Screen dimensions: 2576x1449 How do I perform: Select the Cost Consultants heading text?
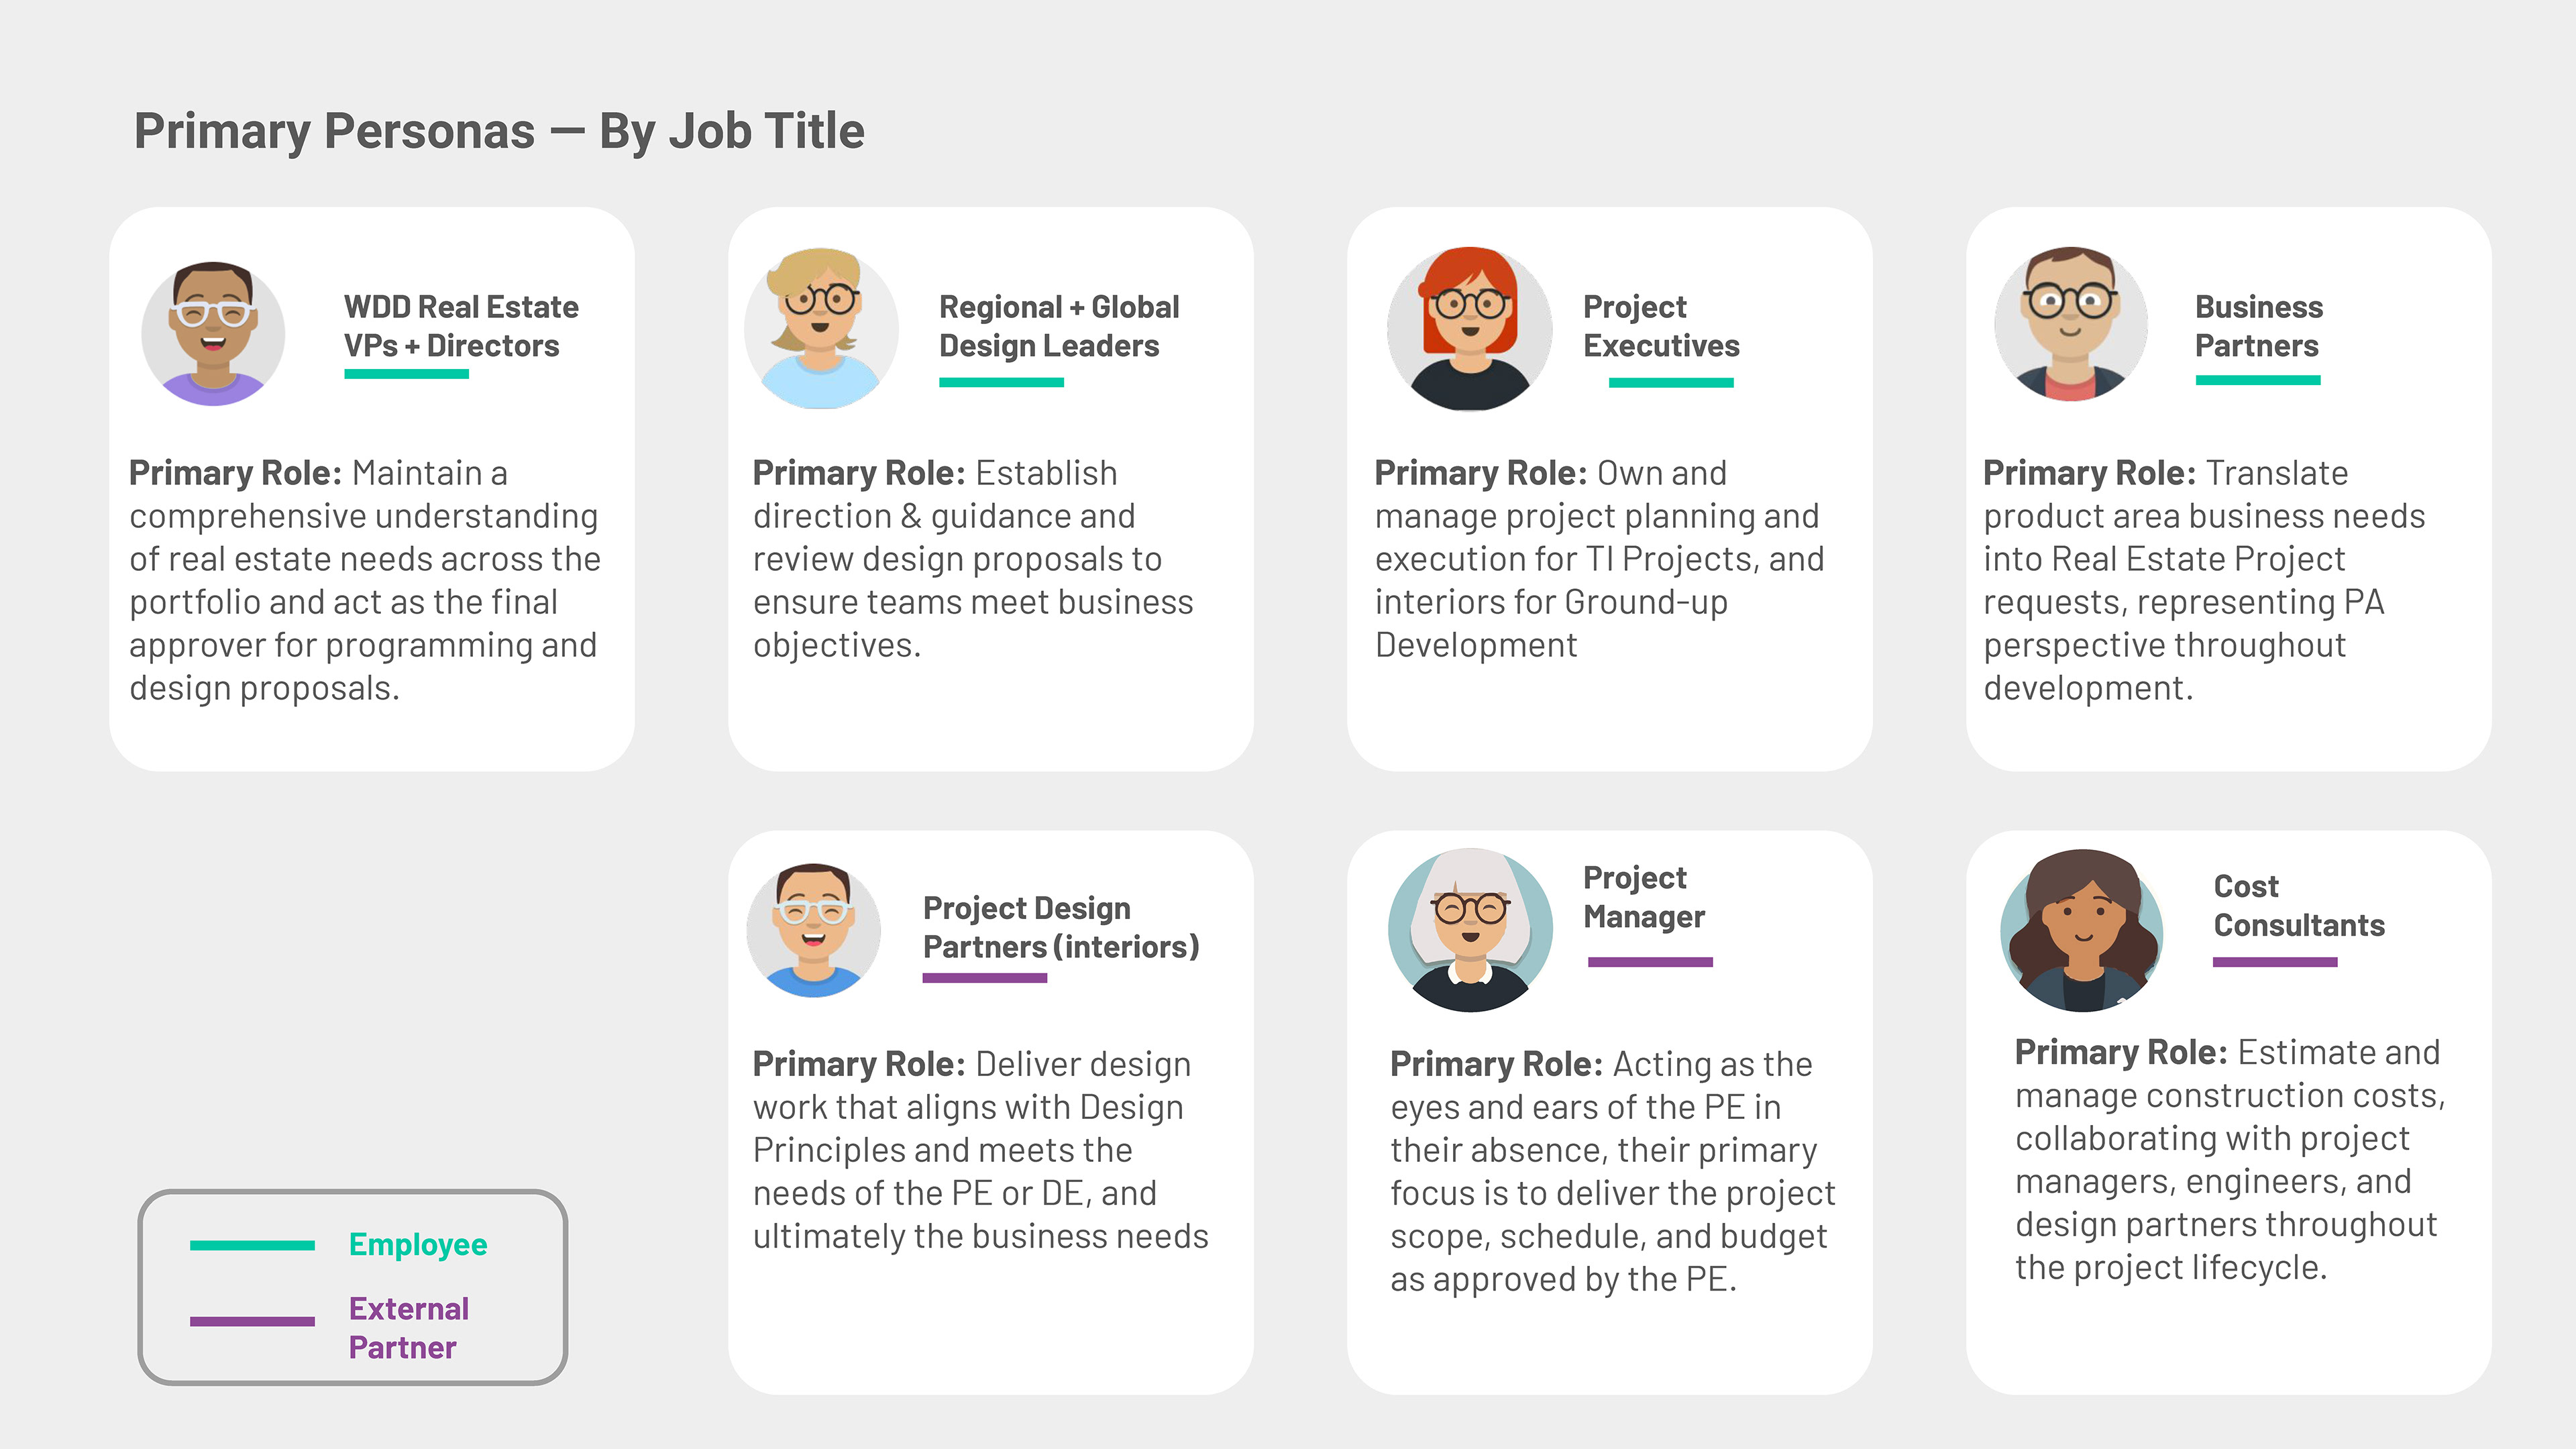tap(2299, 905)
